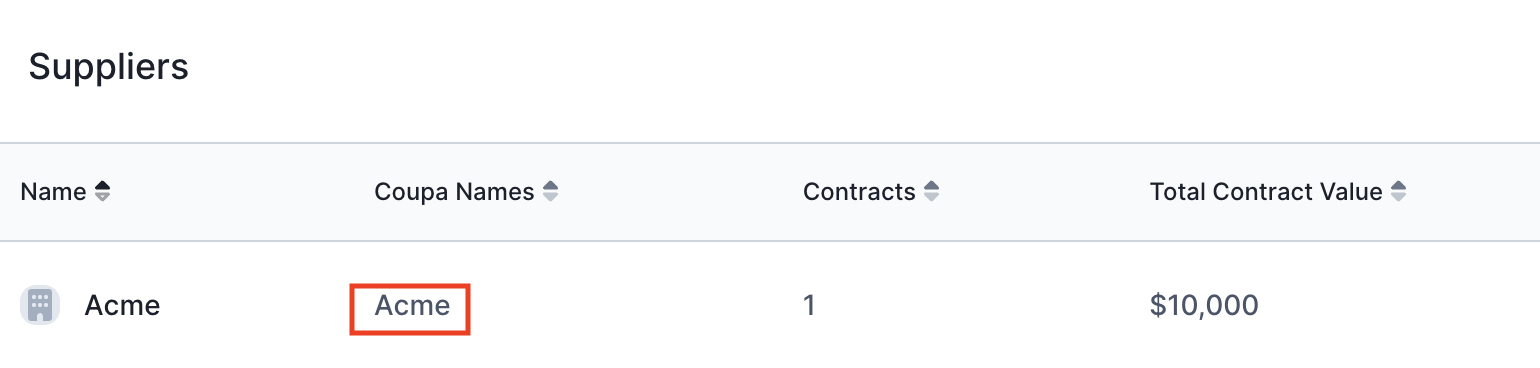Image resolution: width=1540 pixels, height=368 pixels.
Task: Select the red-outlined Acme Coupa name
Action: click(412, 305)
